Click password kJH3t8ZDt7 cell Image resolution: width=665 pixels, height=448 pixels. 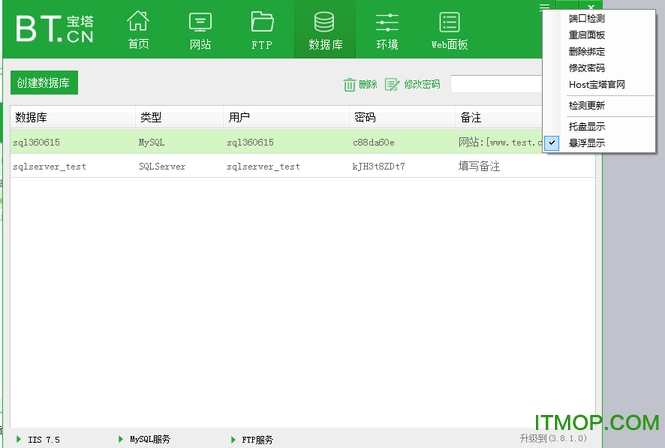coord(379,166)
